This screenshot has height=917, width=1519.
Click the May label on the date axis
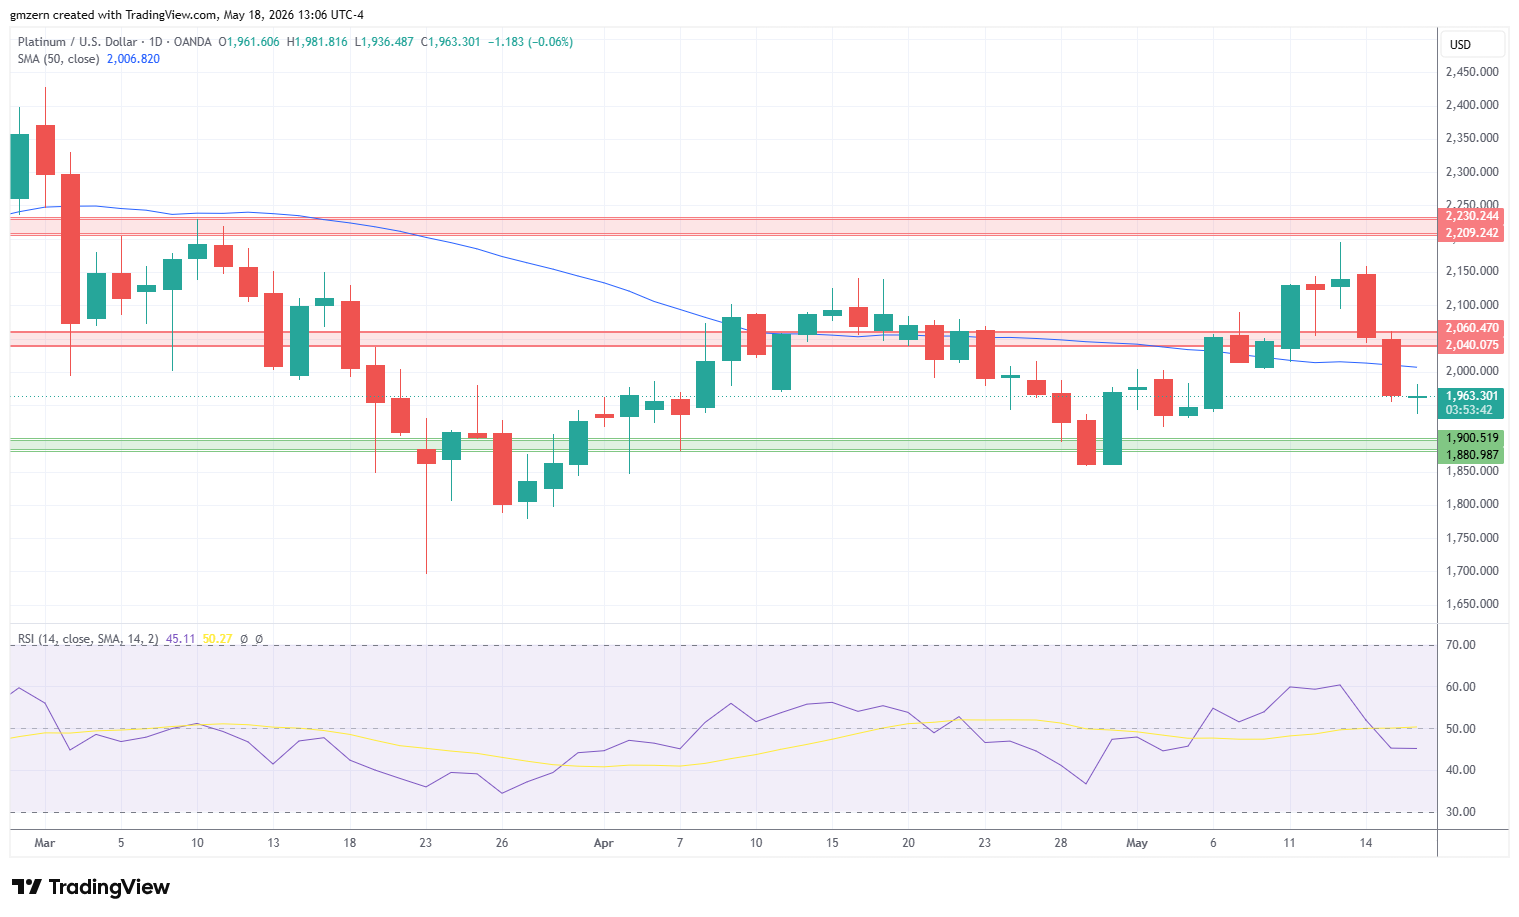[1137, 843]
